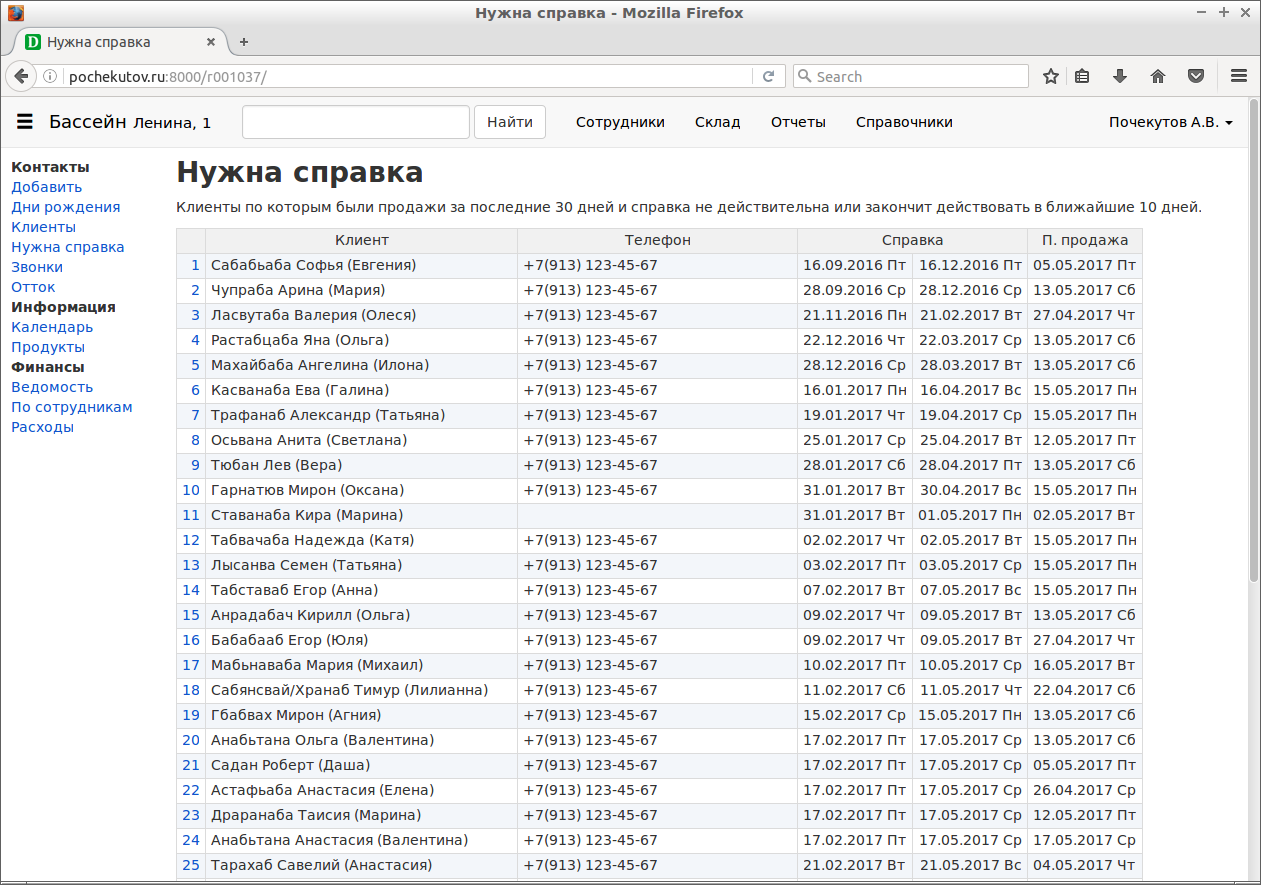Click the Справка column header
1261x885 pixels.
click(912, 240)
